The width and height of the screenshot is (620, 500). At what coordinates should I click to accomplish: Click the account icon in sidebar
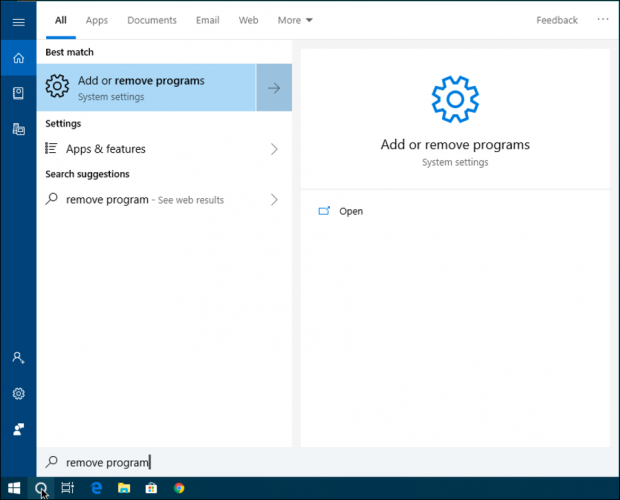18,357
